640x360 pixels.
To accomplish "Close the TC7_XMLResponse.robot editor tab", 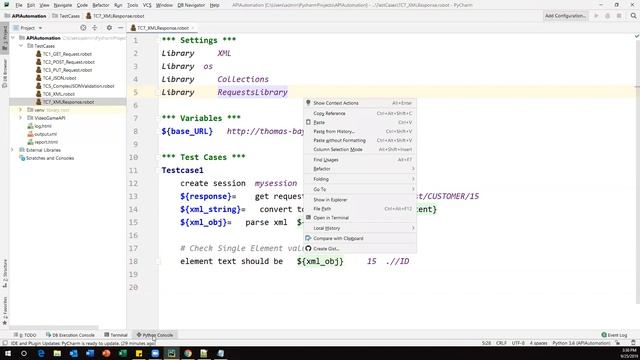I will [x=193, y=28].
